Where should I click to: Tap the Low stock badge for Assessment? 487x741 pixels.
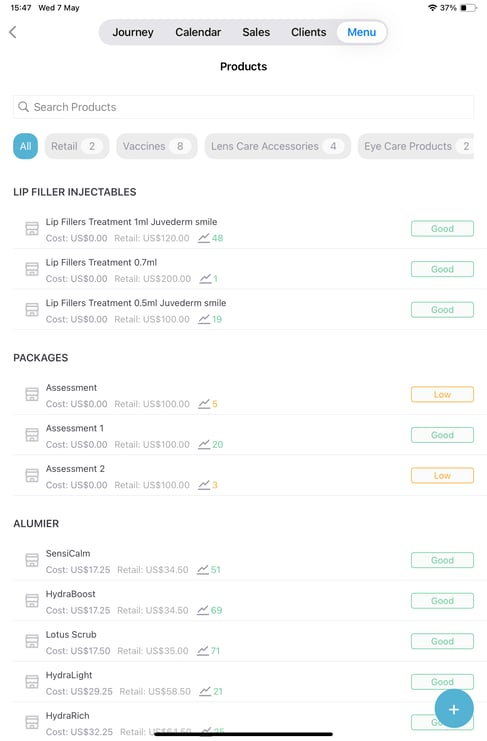[442, 394]
